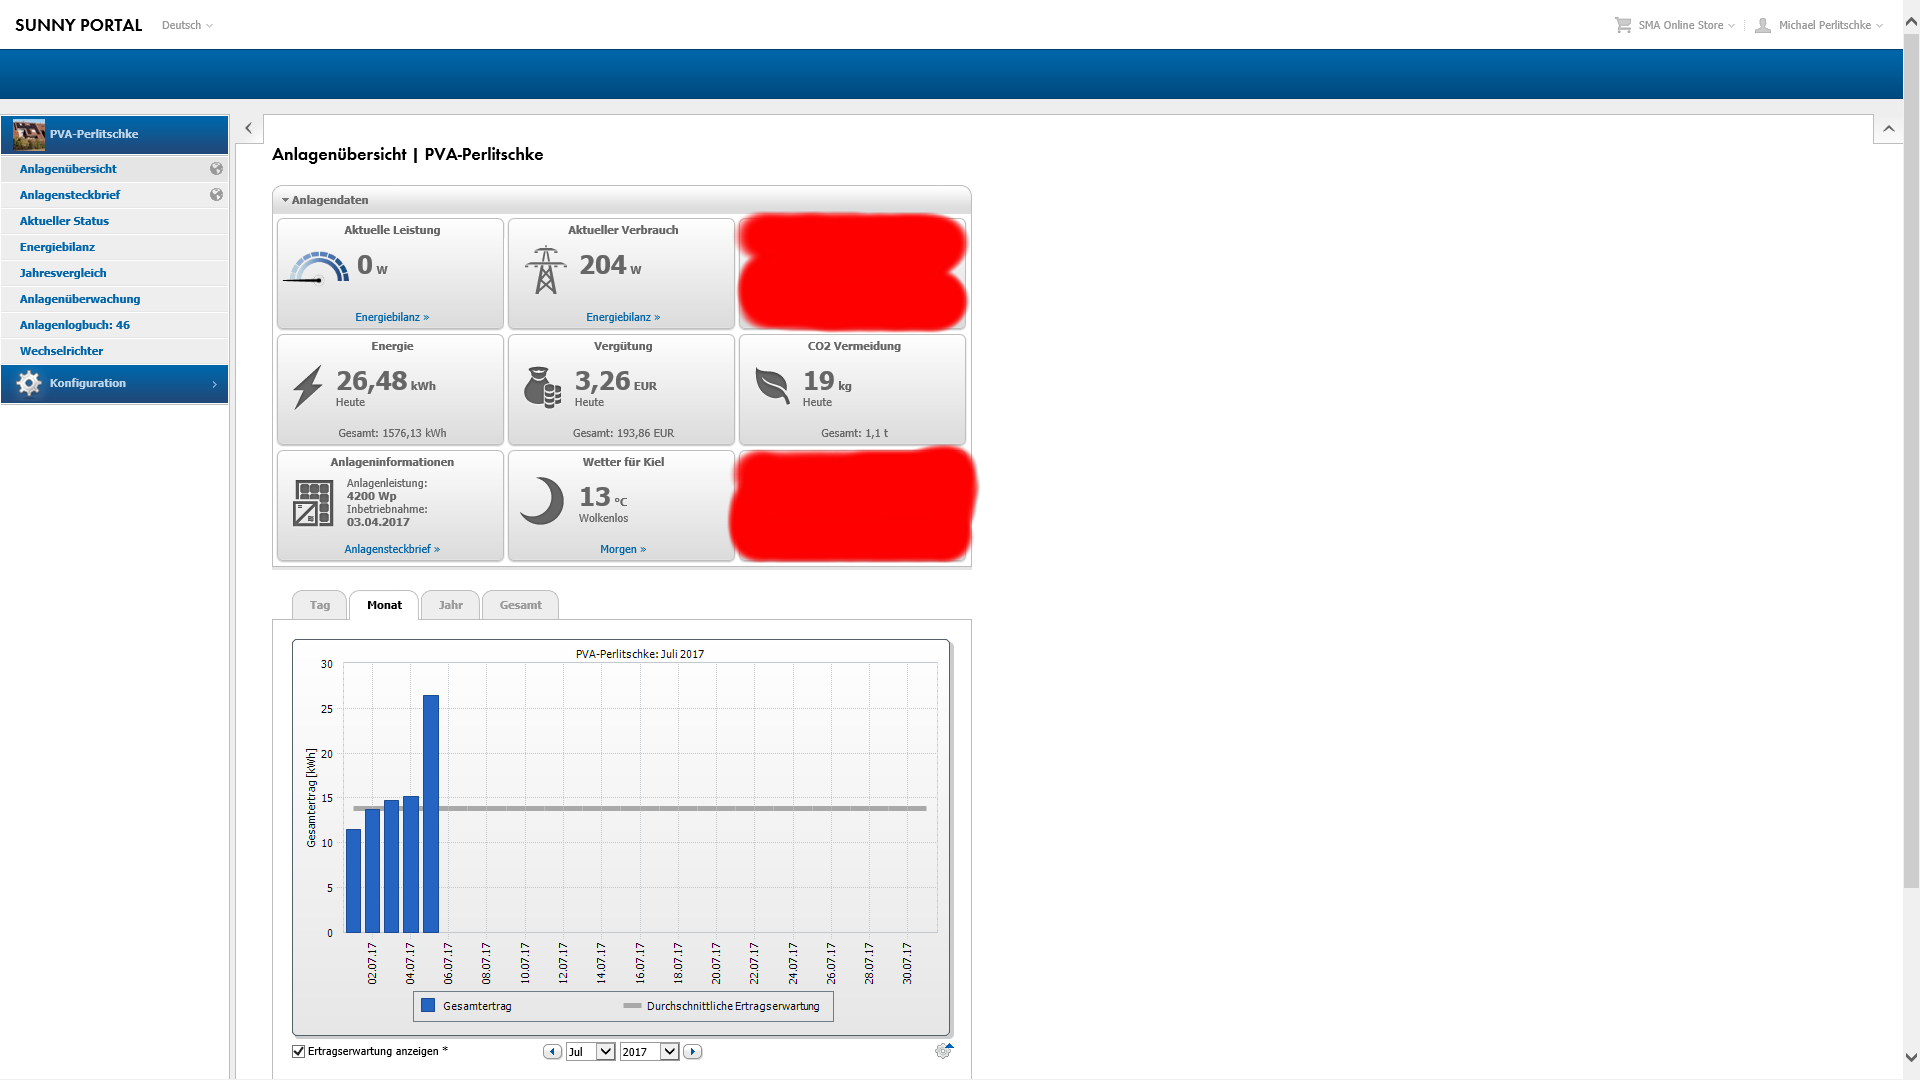Image resolution: width=1920 pixels, height=1080 pixels.
Task: Click the leaf icon in CO2 Vermeidung
Action: 772,385
